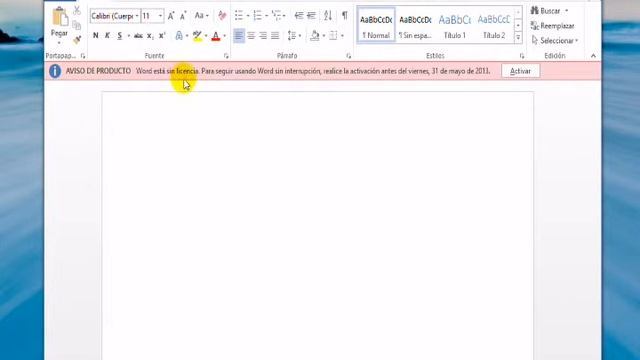640x360 pixels.
Task: Click the multilevel list icon
Action: pyautogui.click(x=277, y=16)
